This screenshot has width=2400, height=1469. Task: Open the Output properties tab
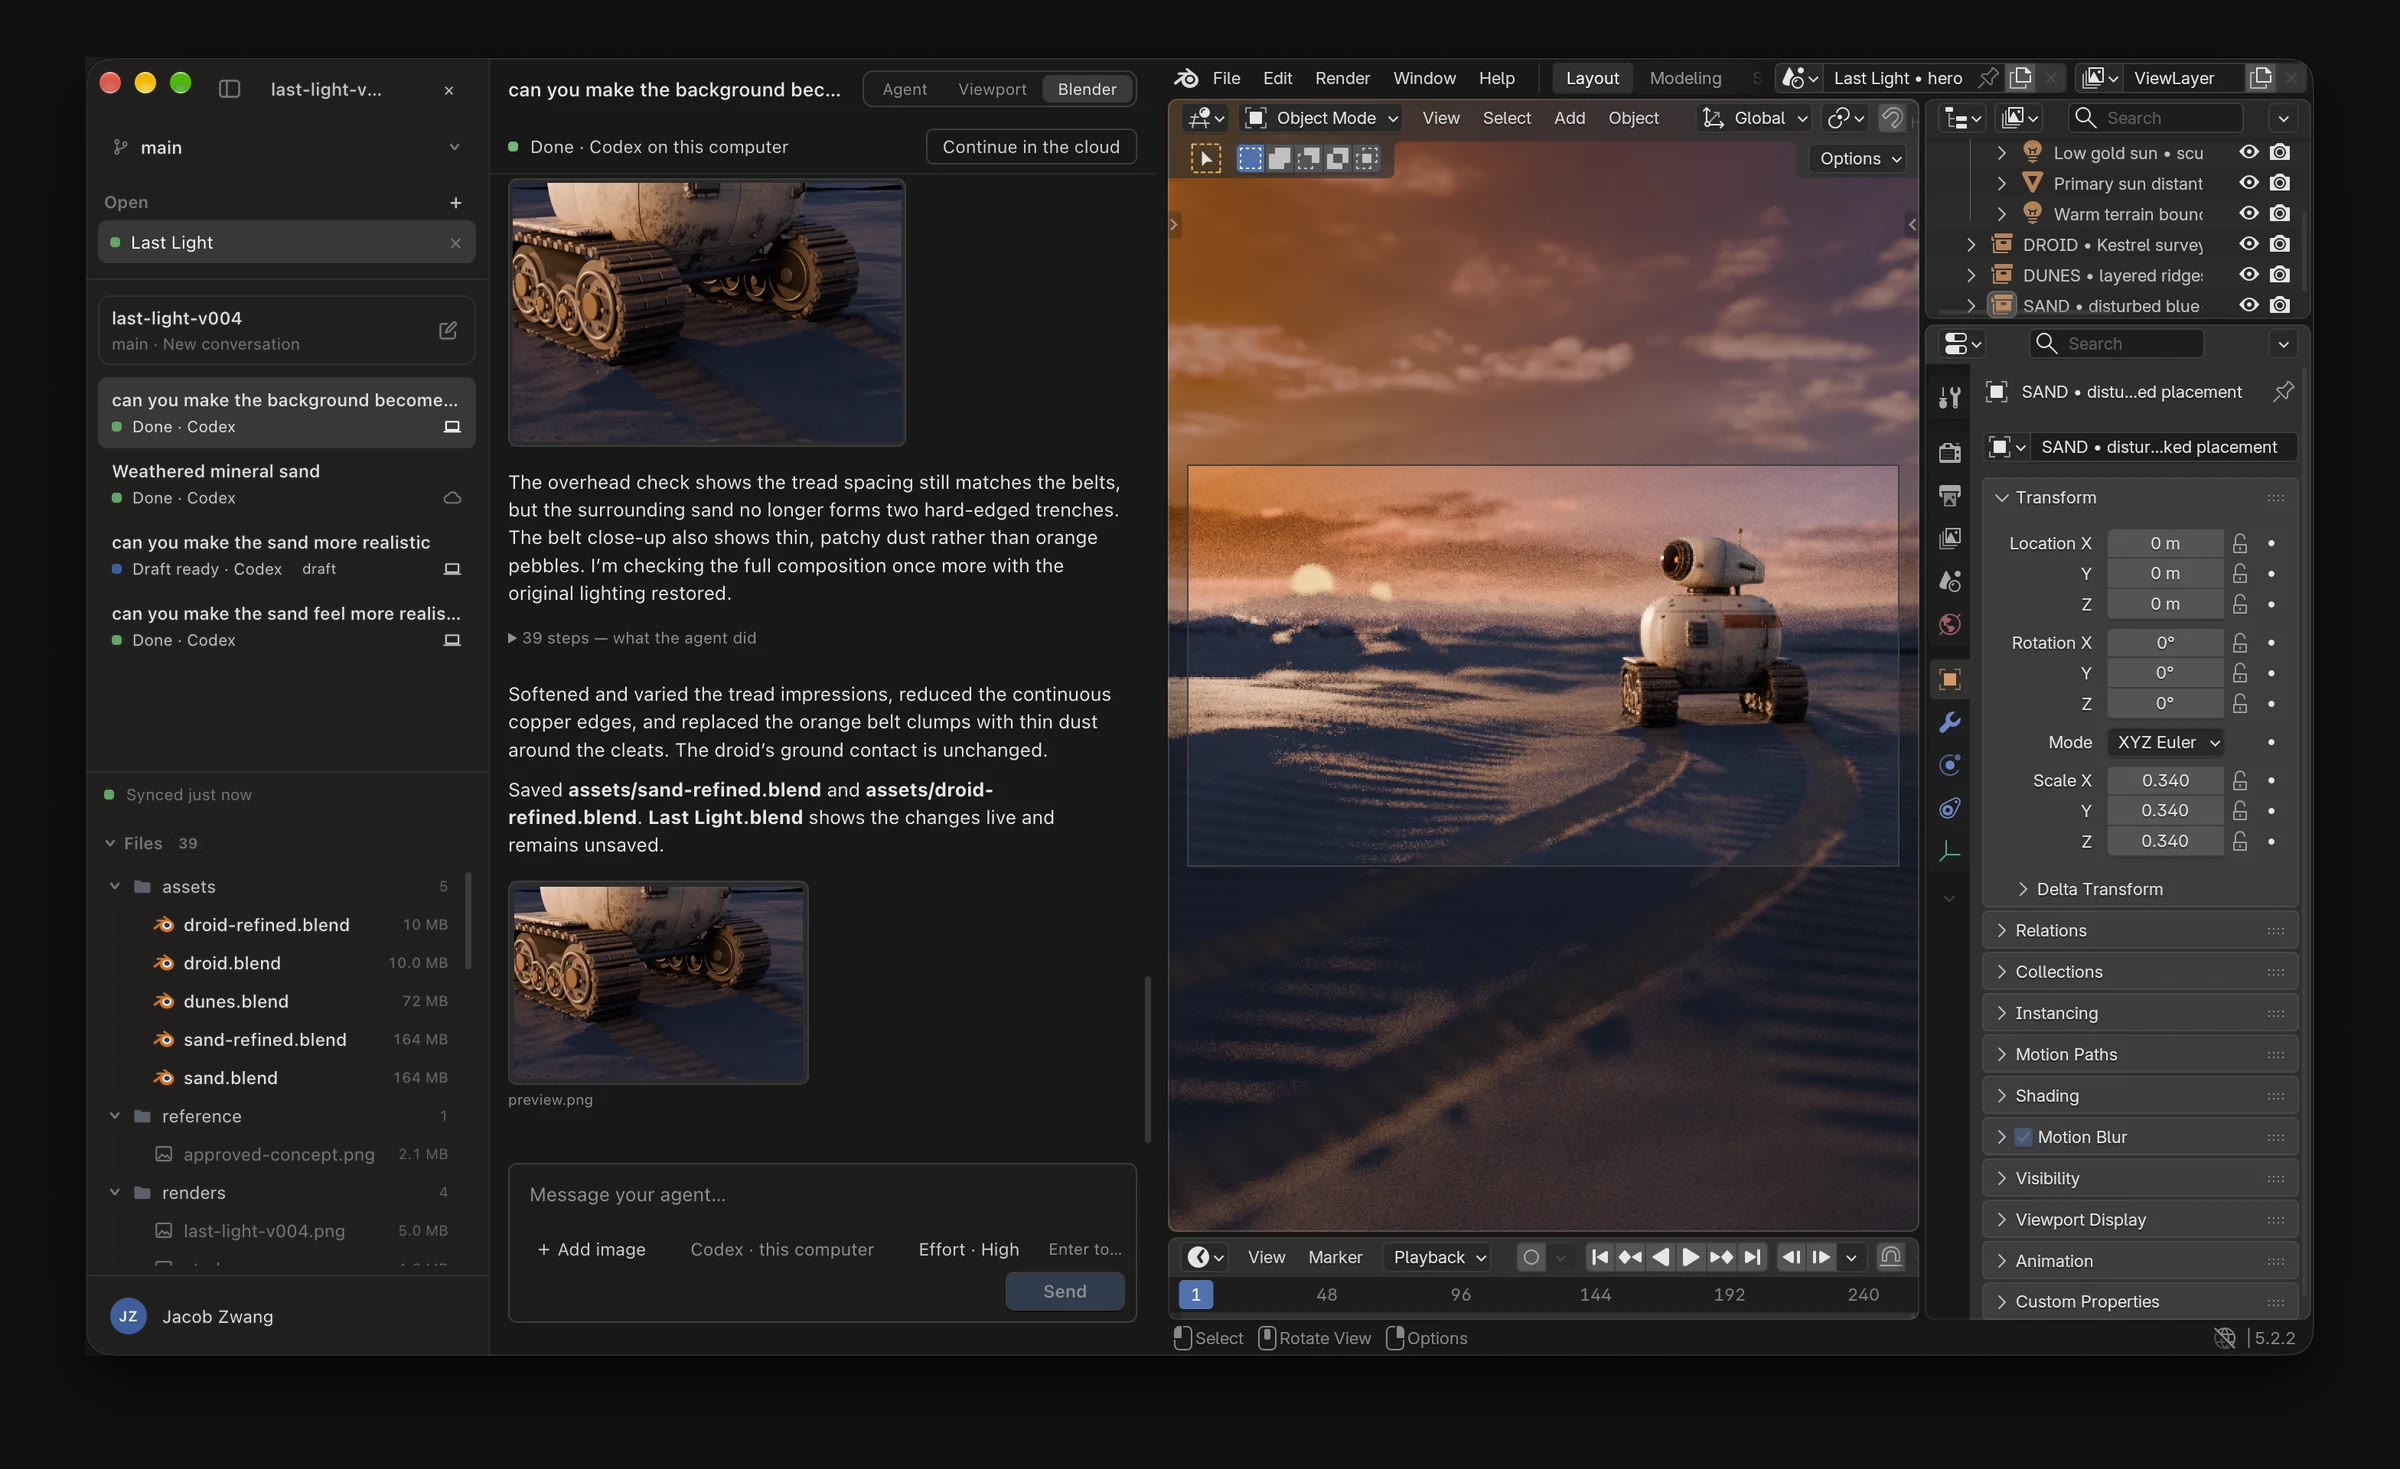click(1949, 496)
